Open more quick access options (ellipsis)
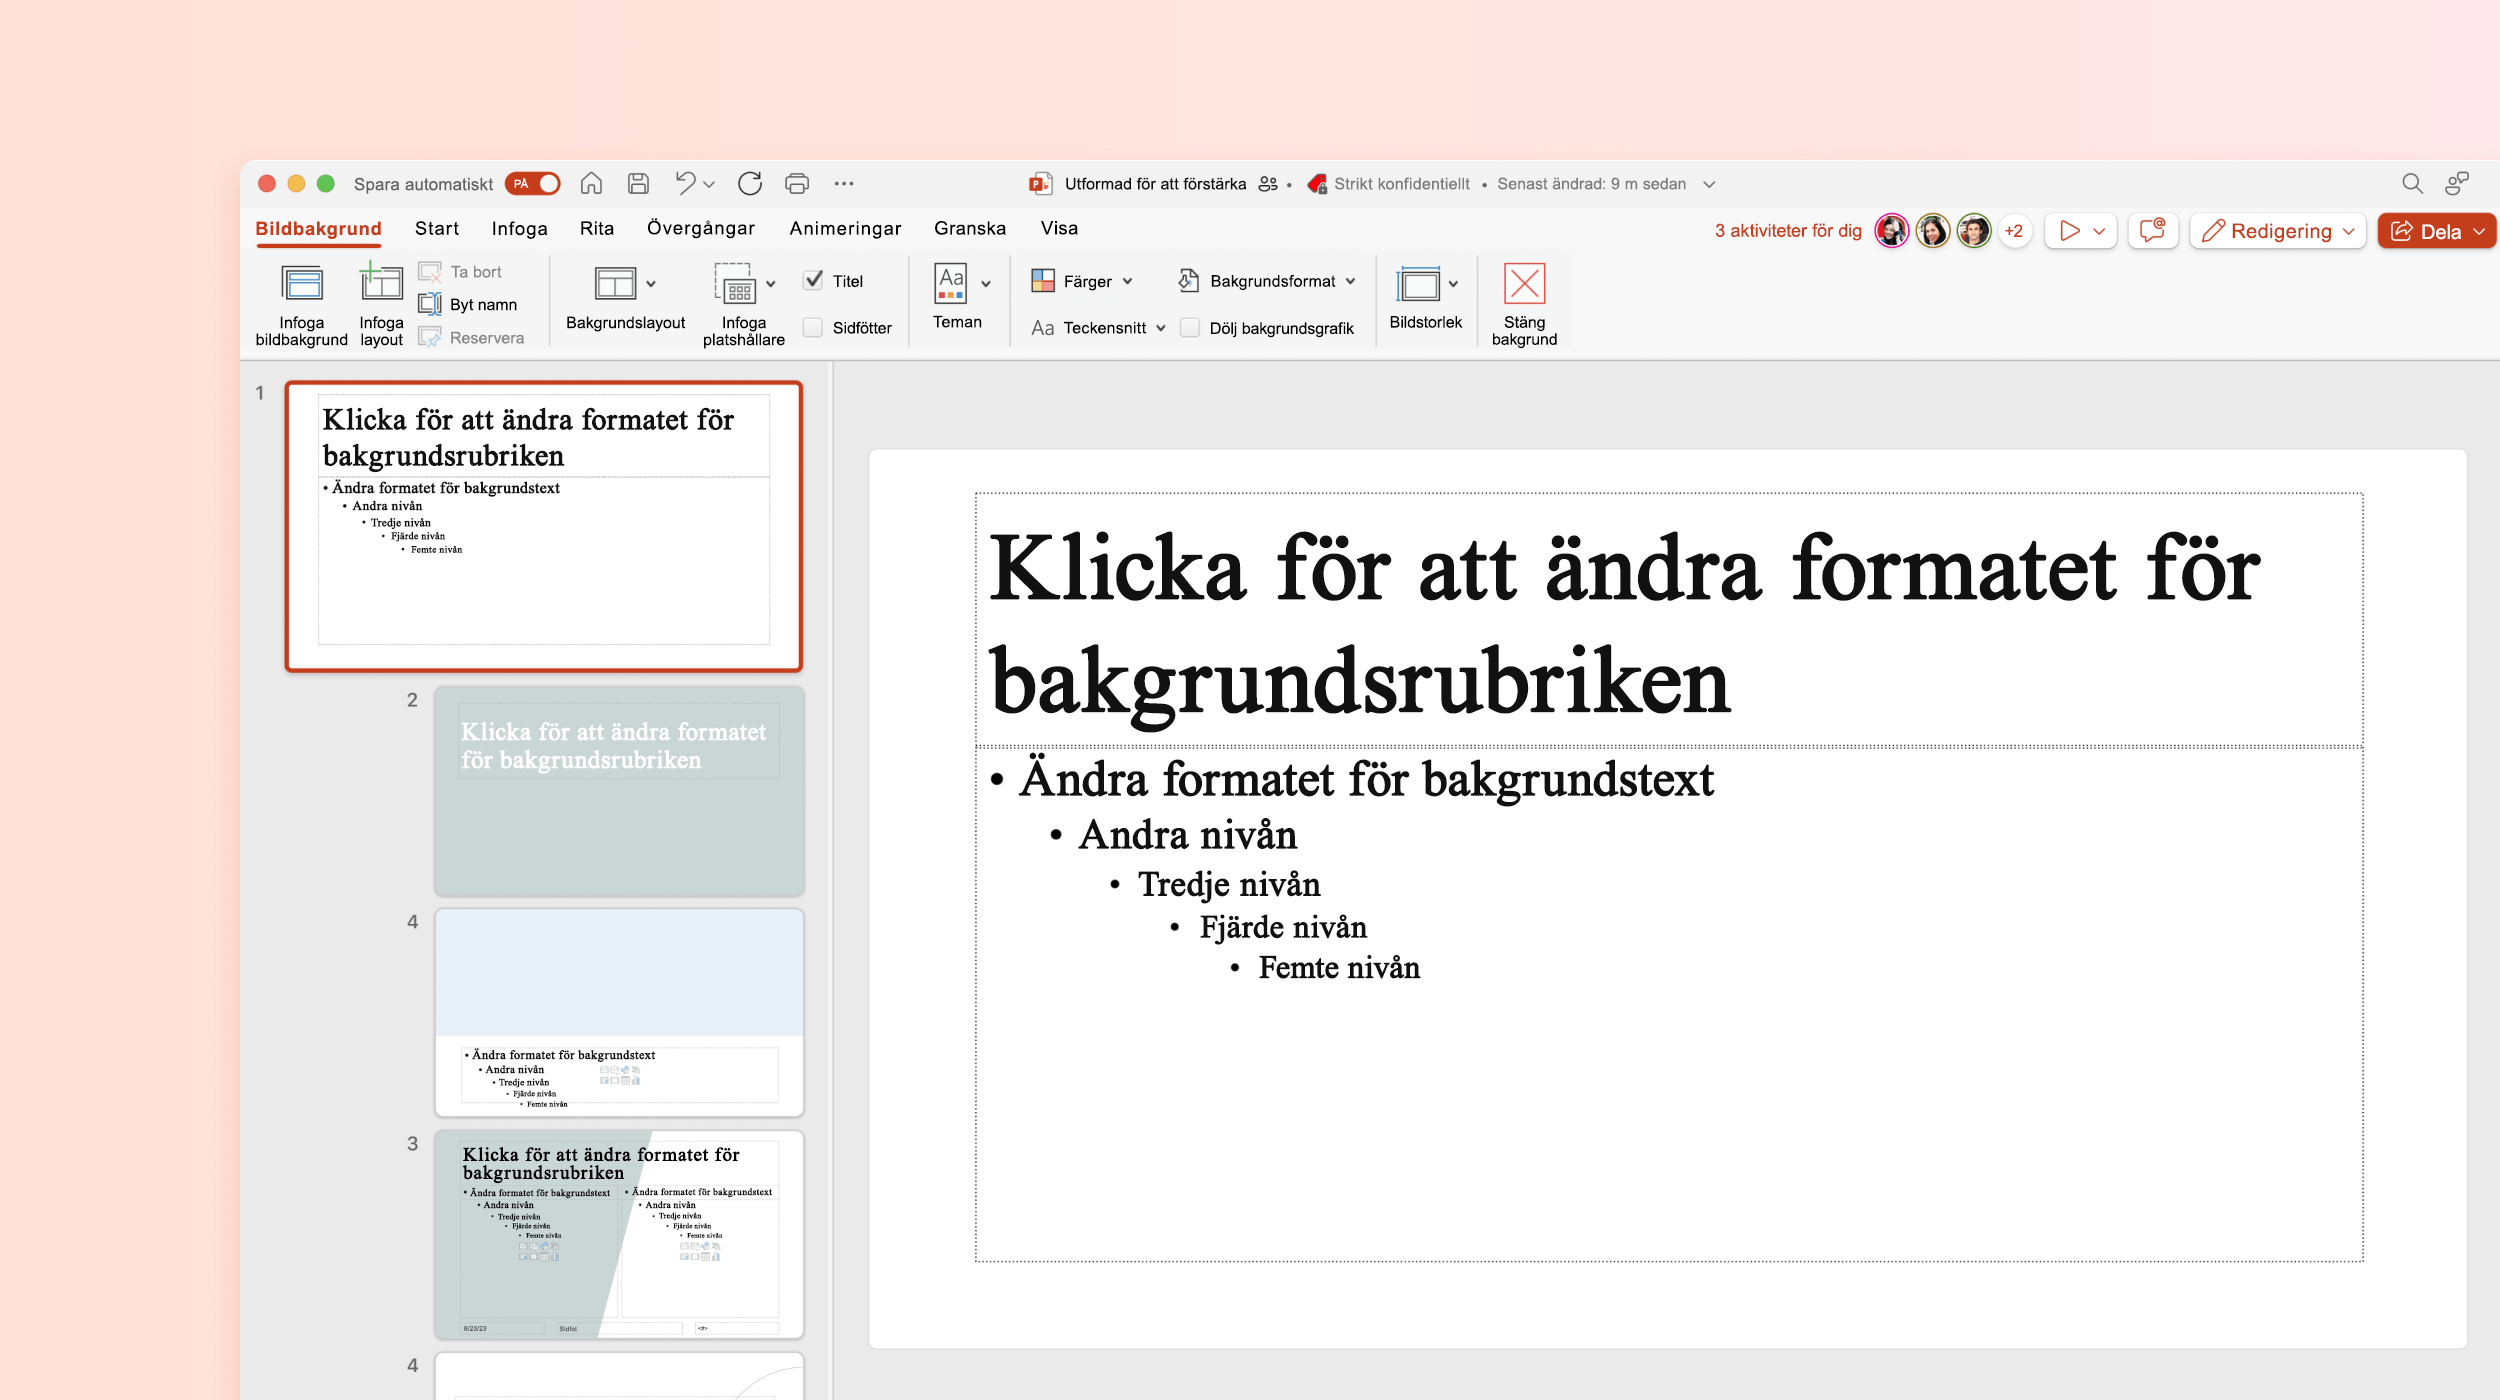This screenshot has height=1400, width=2500. (x=844, y=183)
